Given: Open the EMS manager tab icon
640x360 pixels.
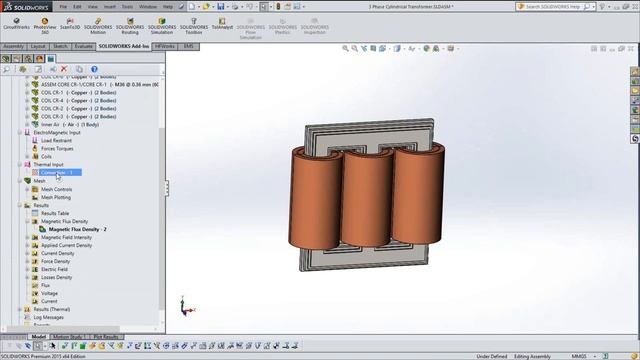Looking at the screenshot, I should click(x=51, y=59).
